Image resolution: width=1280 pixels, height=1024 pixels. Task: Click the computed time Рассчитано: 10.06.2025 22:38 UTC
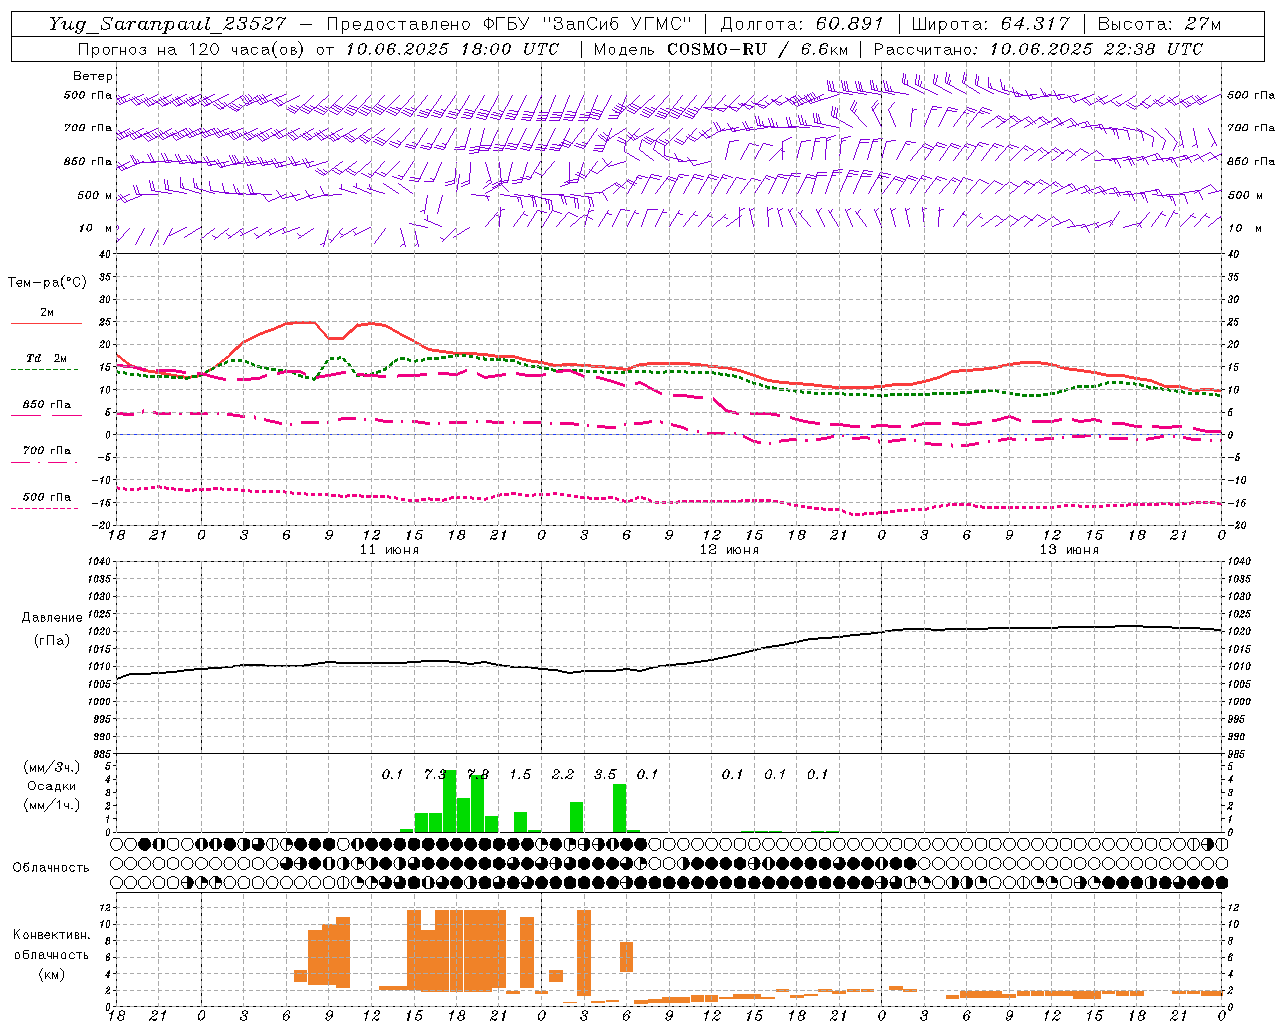tap(1038, 48)
